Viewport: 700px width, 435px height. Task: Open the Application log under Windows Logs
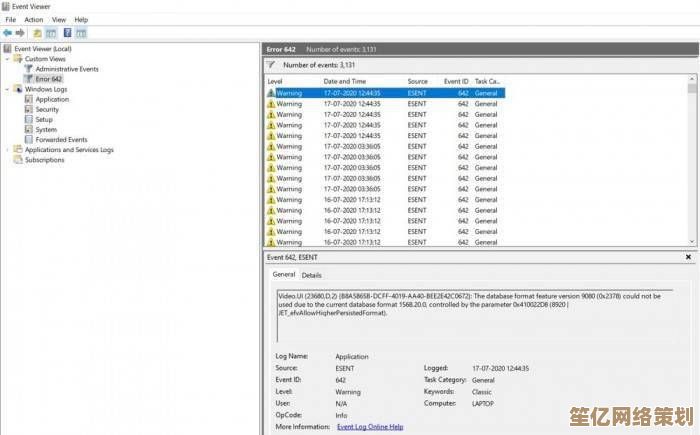click(x=52, y=99)
